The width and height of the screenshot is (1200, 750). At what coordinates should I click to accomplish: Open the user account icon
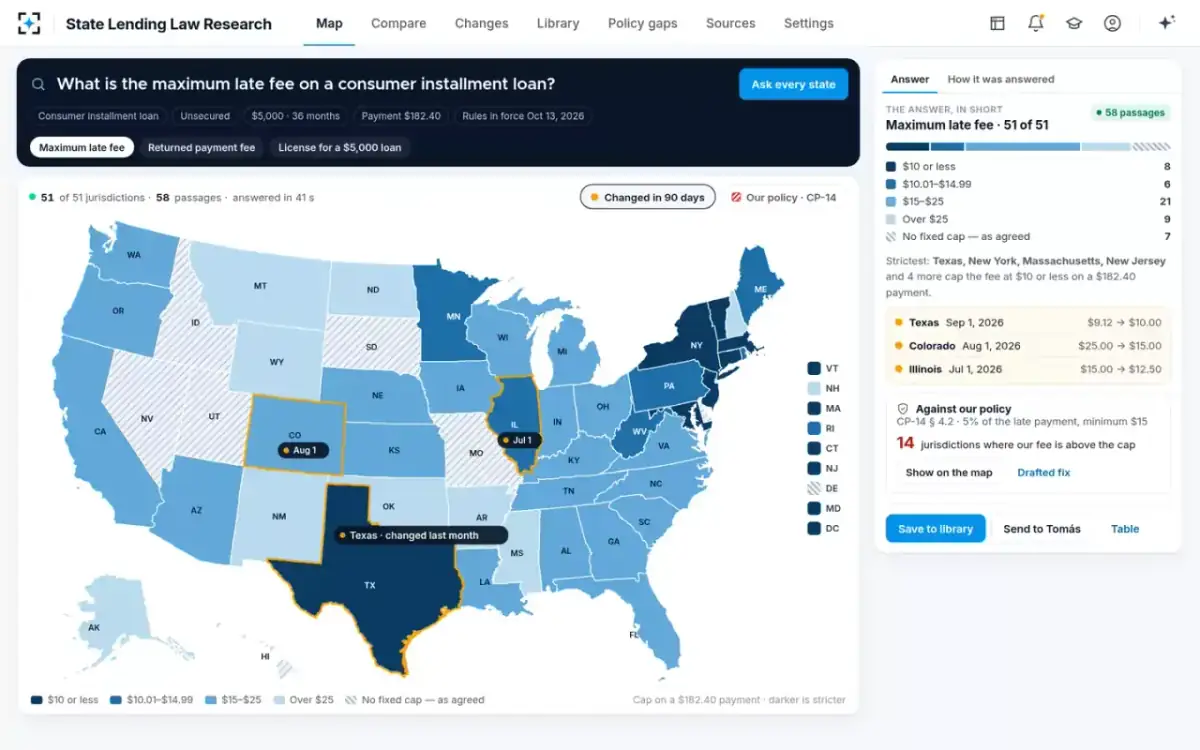pos(1112,23)
